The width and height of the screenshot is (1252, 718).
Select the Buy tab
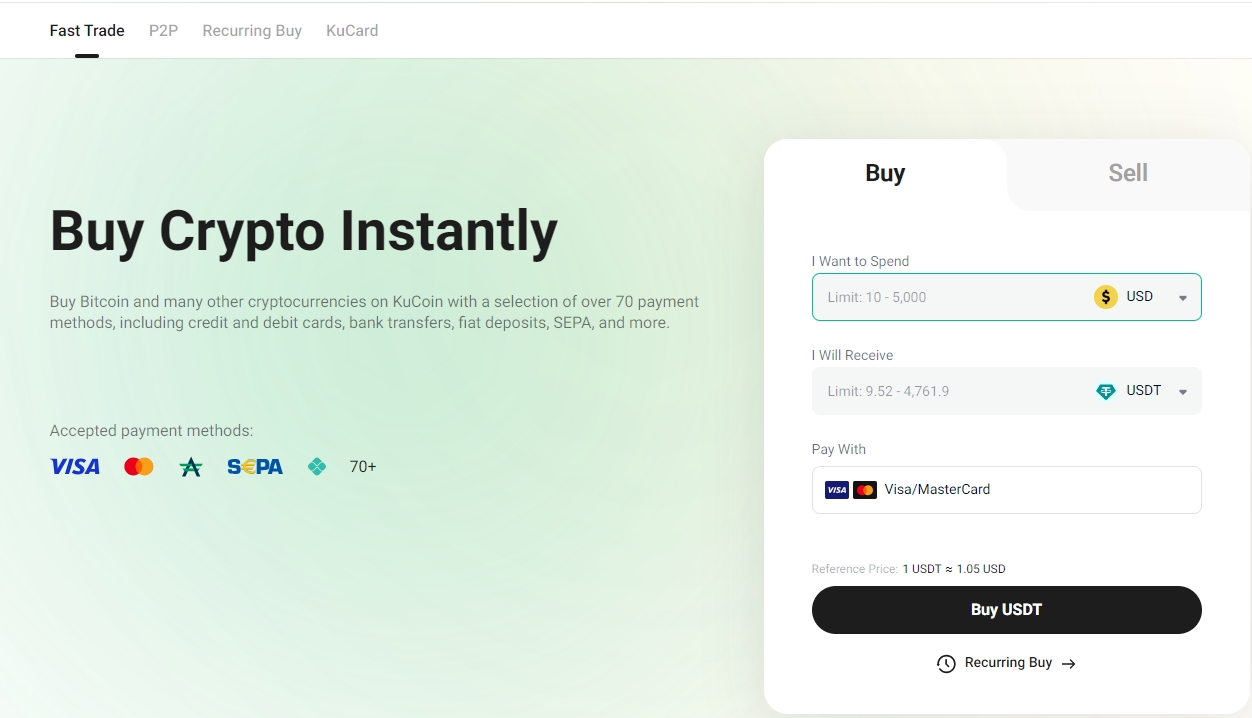coord(885,173)
